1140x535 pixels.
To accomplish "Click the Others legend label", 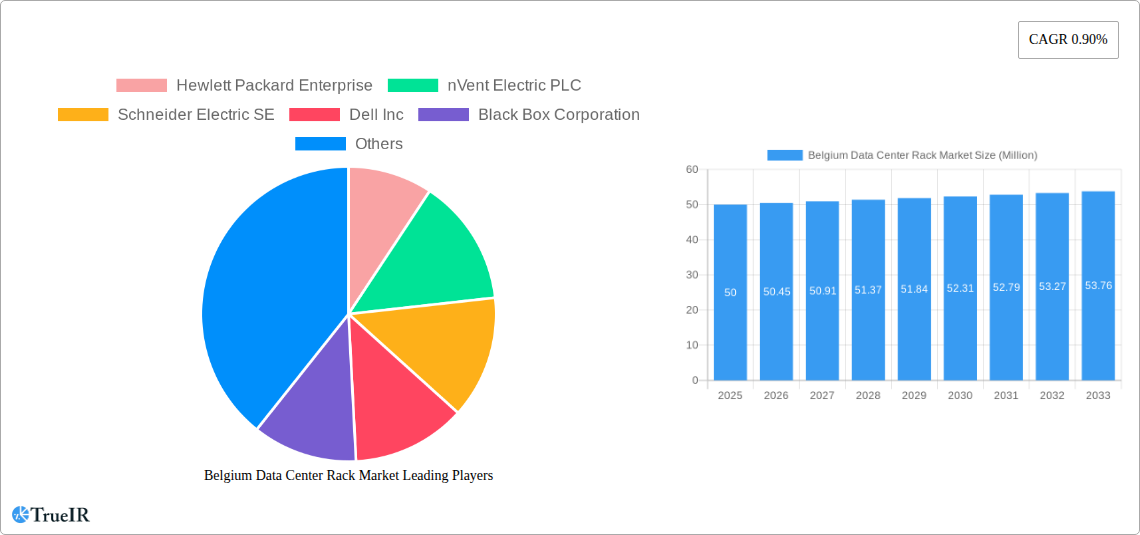I will click(379, 144).
